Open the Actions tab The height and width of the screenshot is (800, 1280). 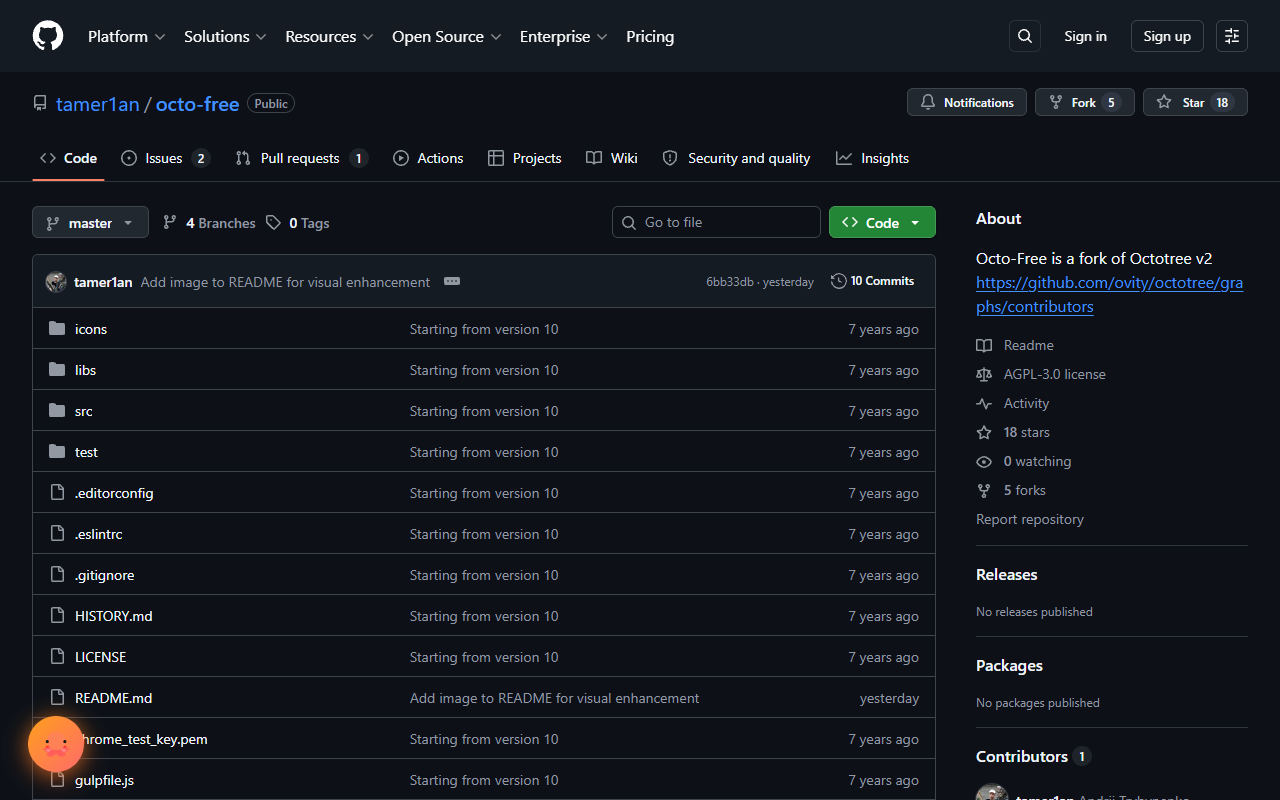pos(428,158)
